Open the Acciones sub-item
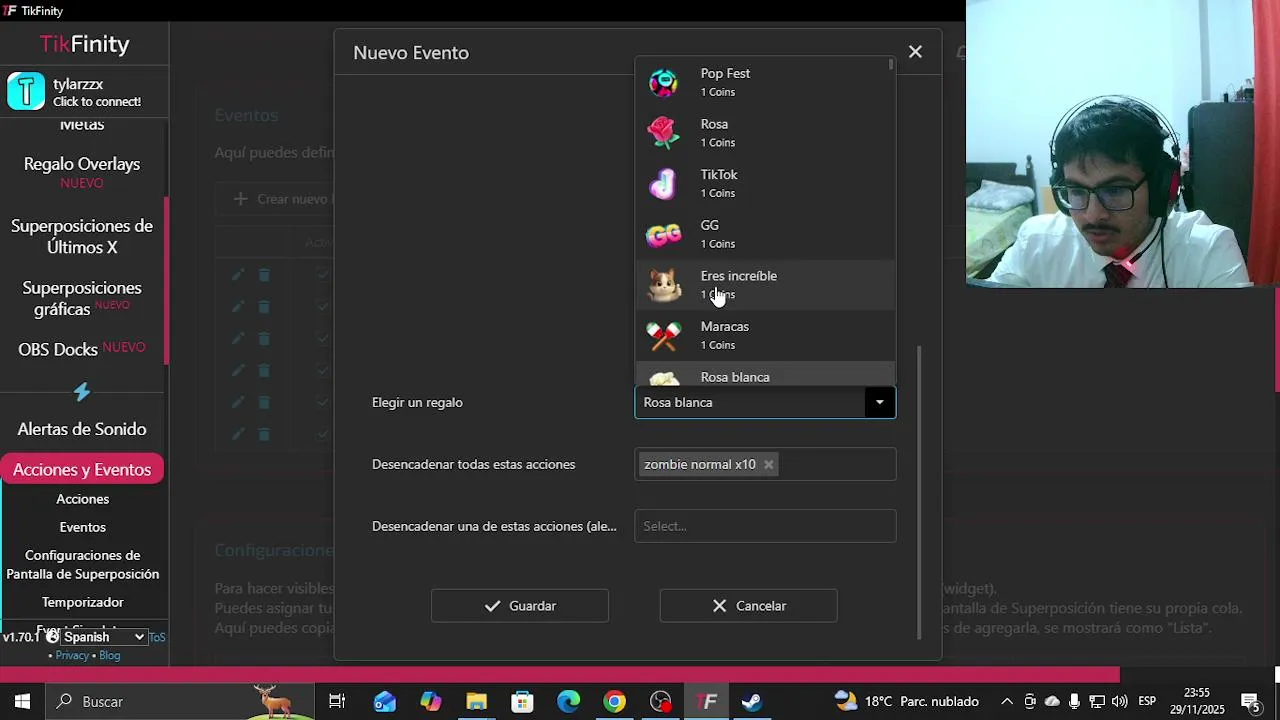1280x720 pixels. tap(82, 499)
